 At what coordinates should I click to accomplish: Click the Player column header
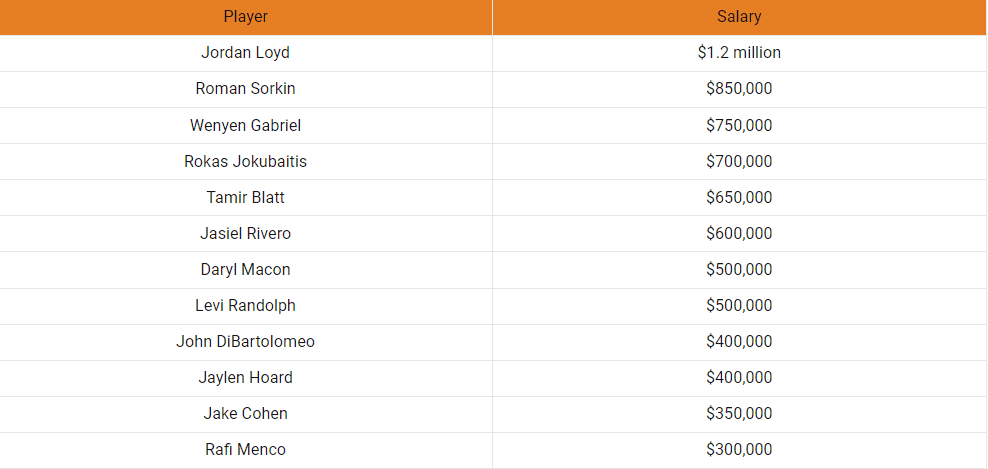(246, 17)
